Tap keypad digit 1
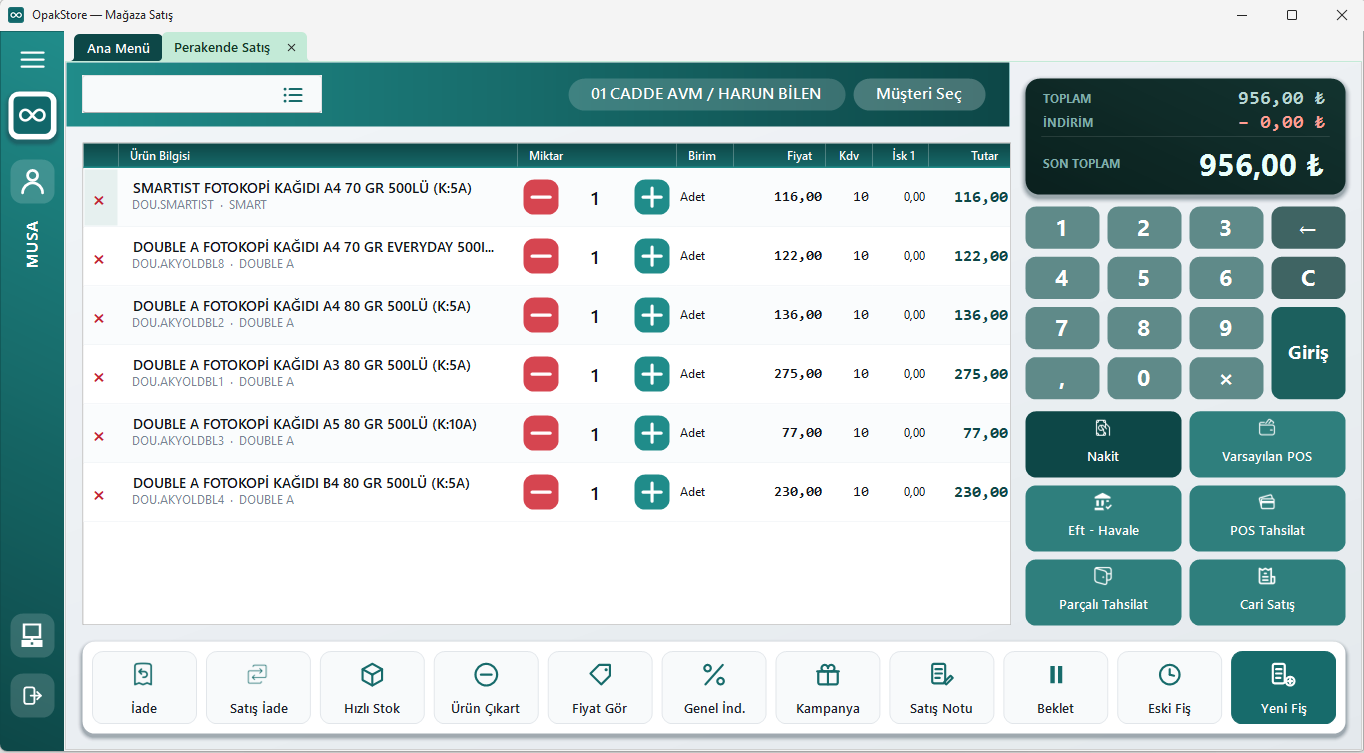Image resolution: width=1364 pixels, height=753 pixels. tap(1062, 228)
